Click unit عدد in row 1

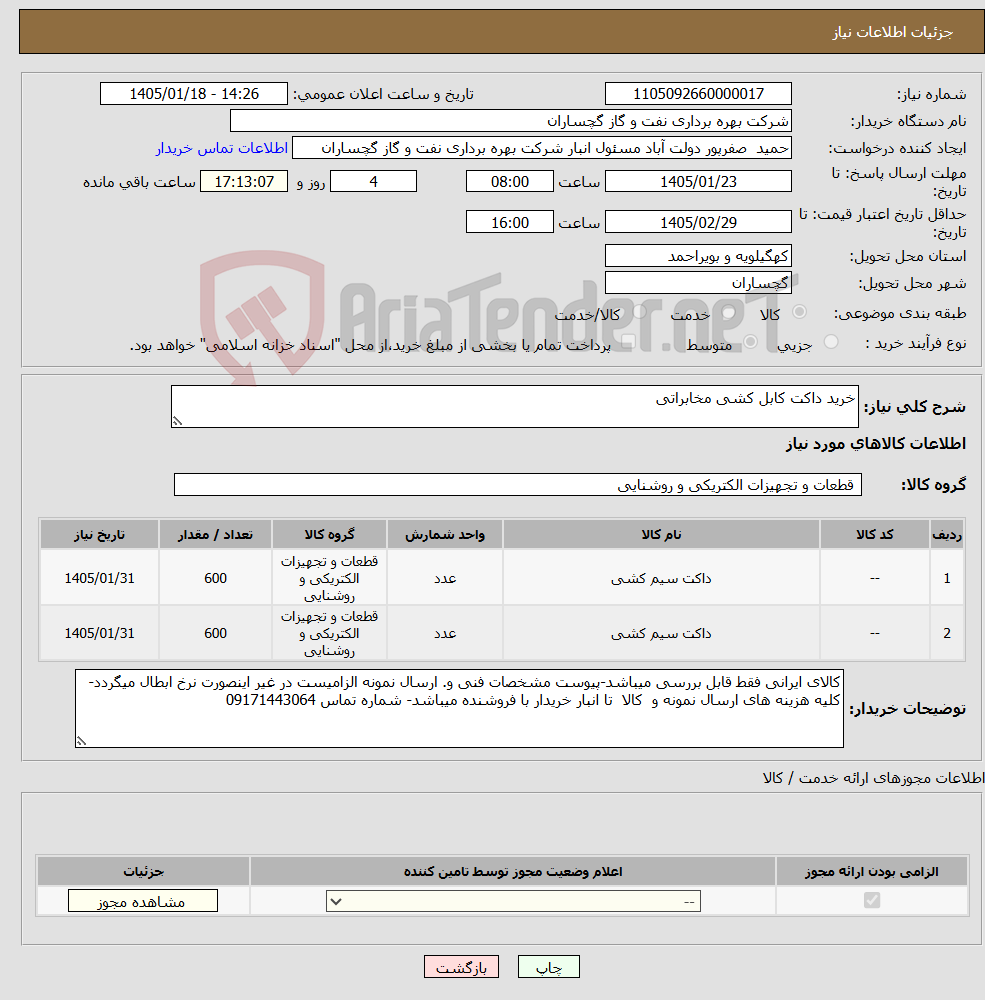point(445,578)
